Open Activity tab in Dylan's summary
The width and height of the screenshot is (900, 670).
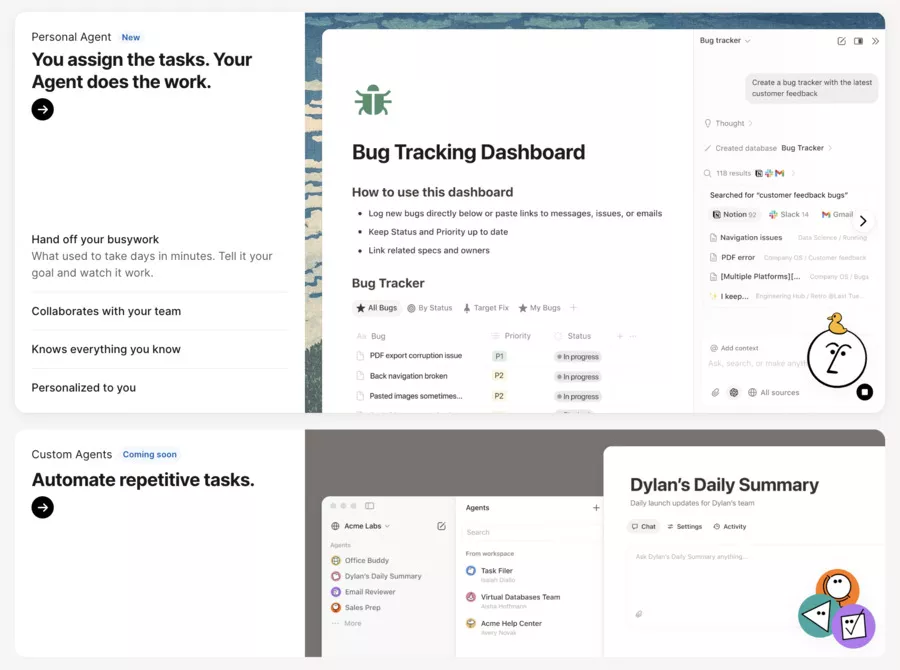click(730, 526)
